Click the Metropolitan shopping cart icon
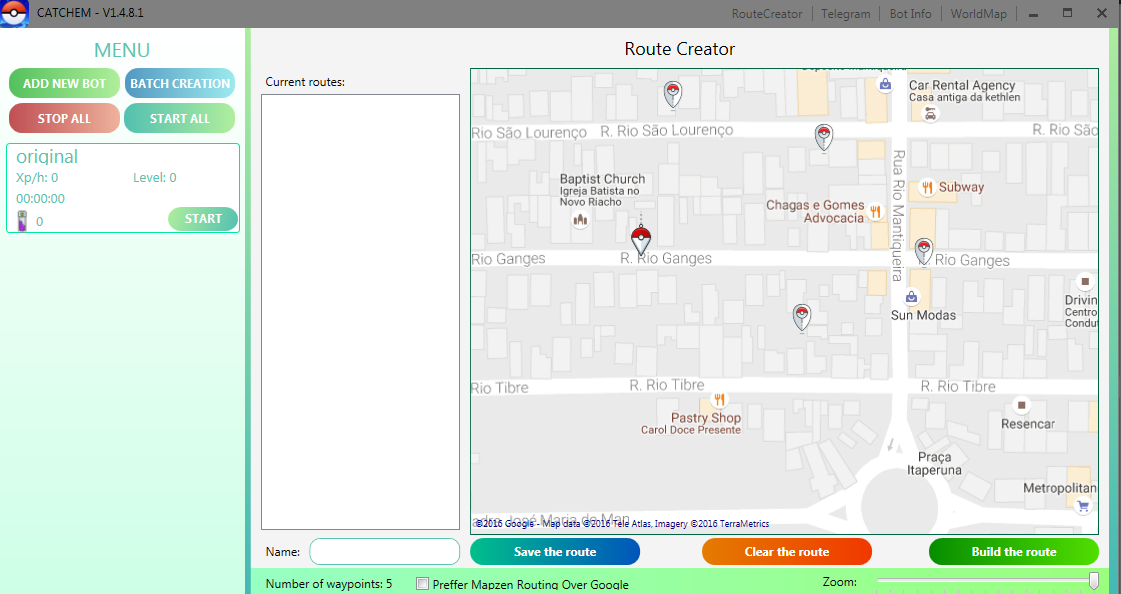 (x=1082, y=506)
